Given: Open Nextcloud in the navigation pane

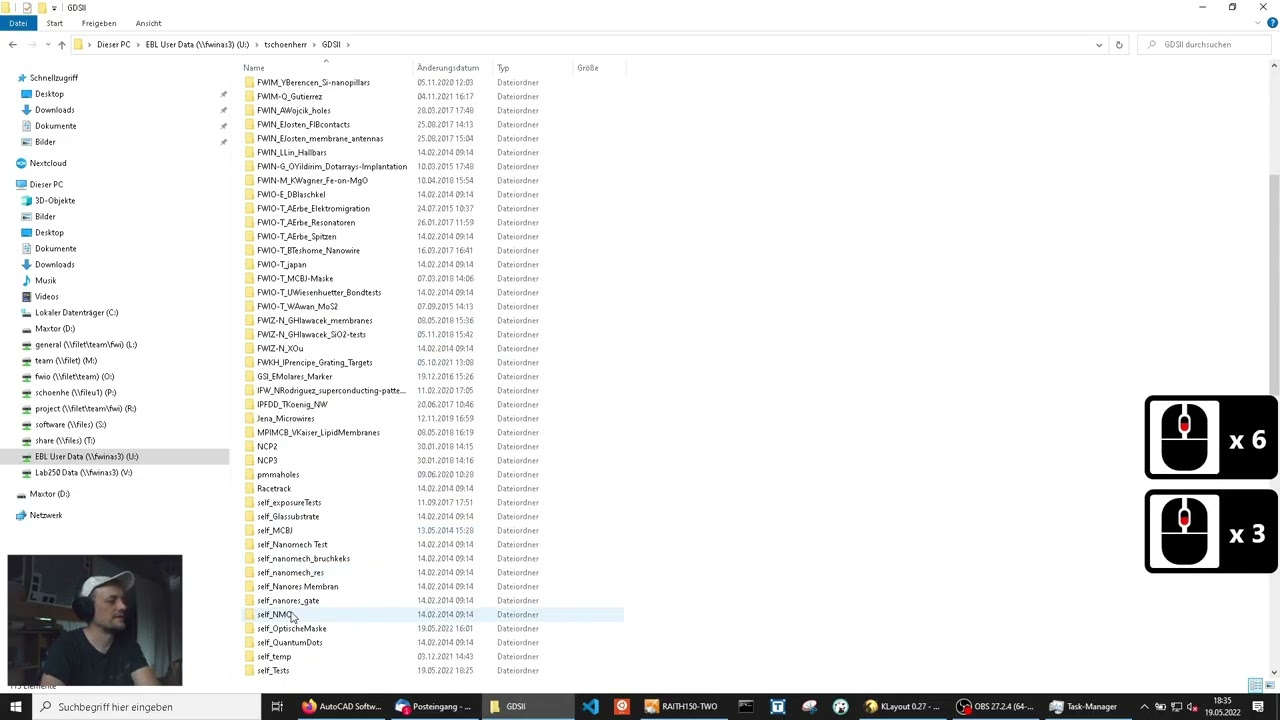Looking at the screenshot, I should [47, 163].
